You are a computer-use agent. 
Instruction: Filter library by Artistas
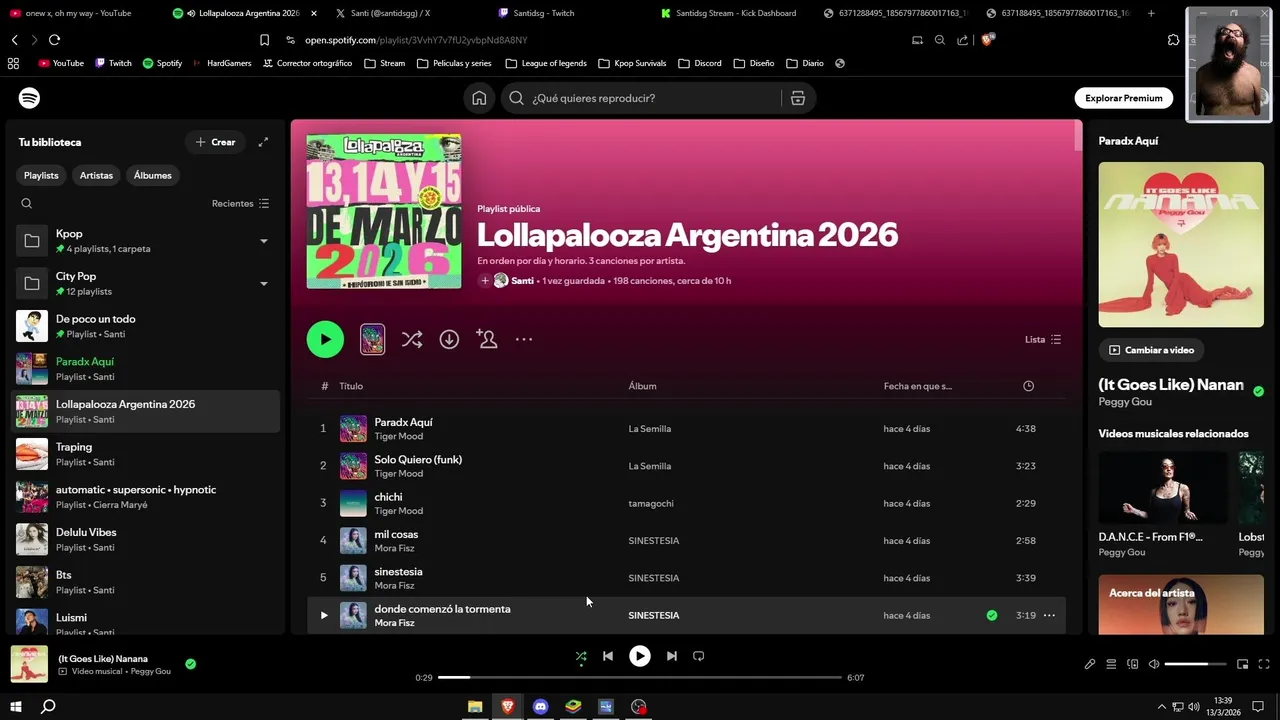(x=96, y=175)
